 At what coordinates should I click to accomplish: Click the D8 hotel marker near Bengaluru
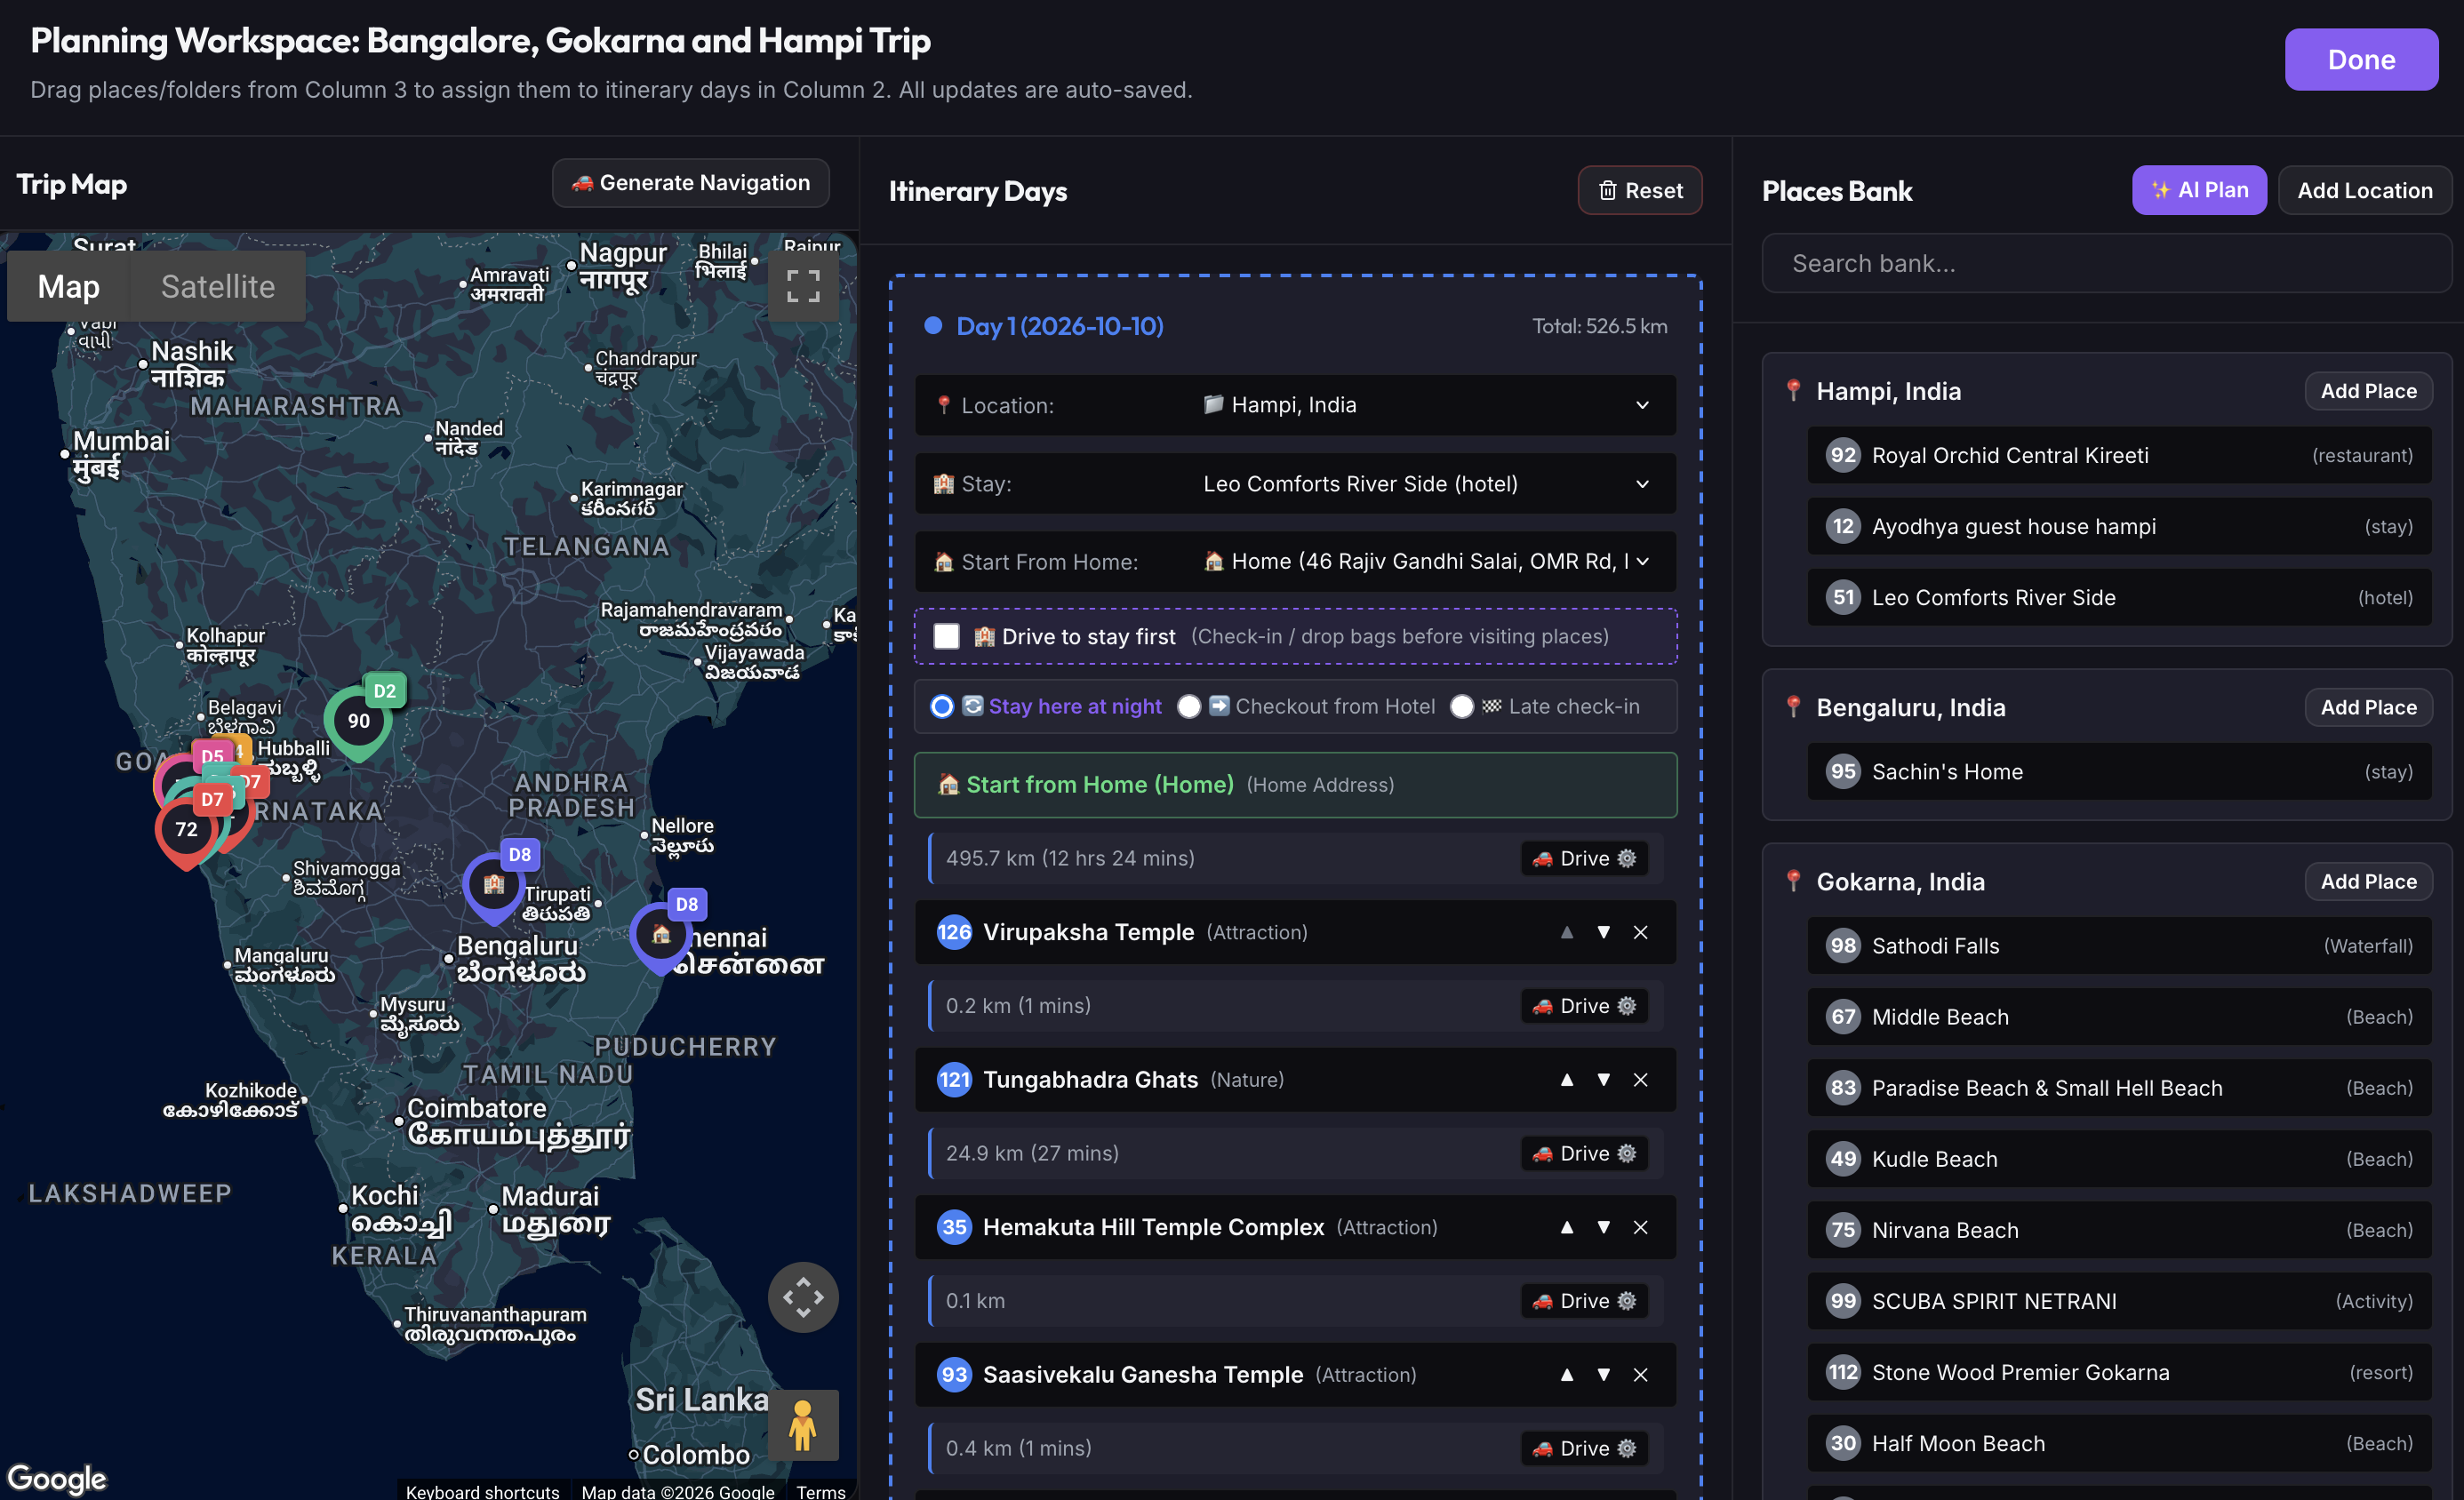pos(494,885)
